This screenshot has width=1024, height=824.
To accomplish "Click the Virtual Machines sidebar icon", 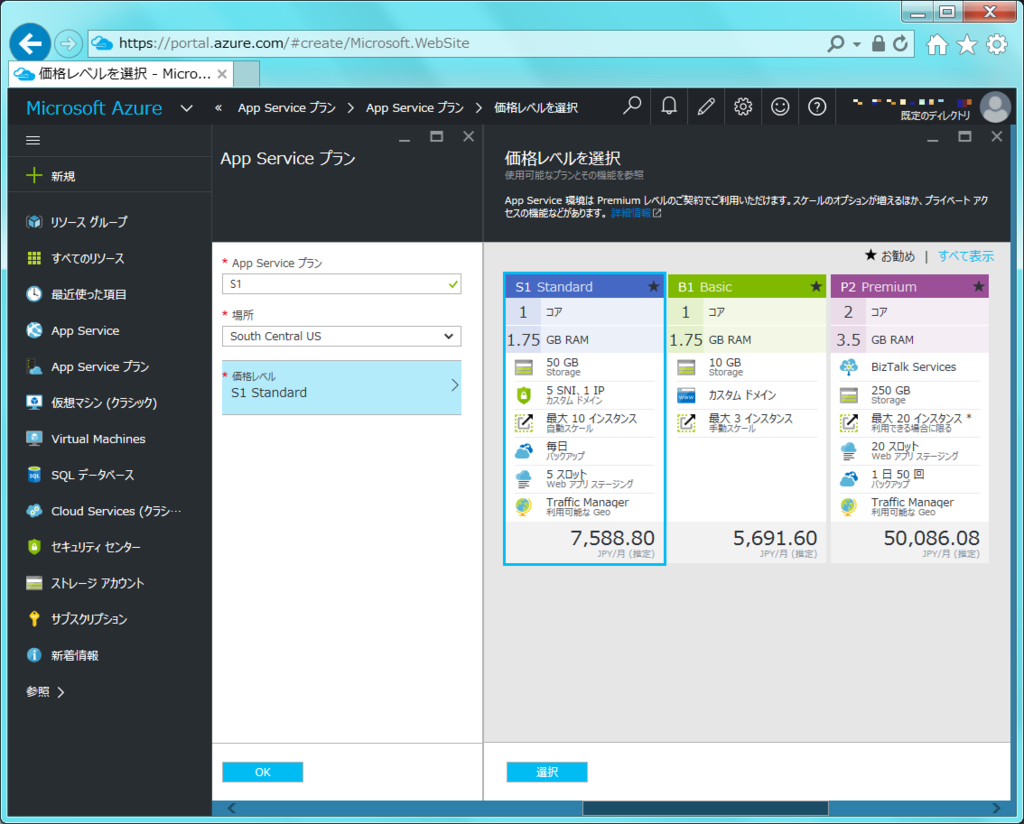I will click(x=34, y=439).
